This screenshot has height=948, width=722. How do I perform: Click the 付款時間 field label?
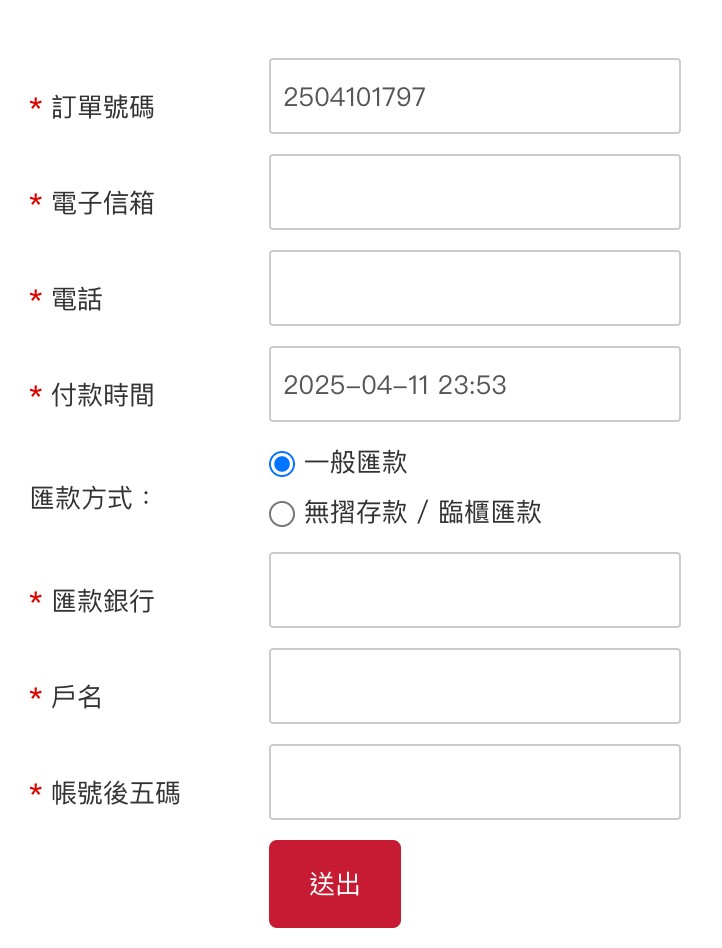pos(103,396)
